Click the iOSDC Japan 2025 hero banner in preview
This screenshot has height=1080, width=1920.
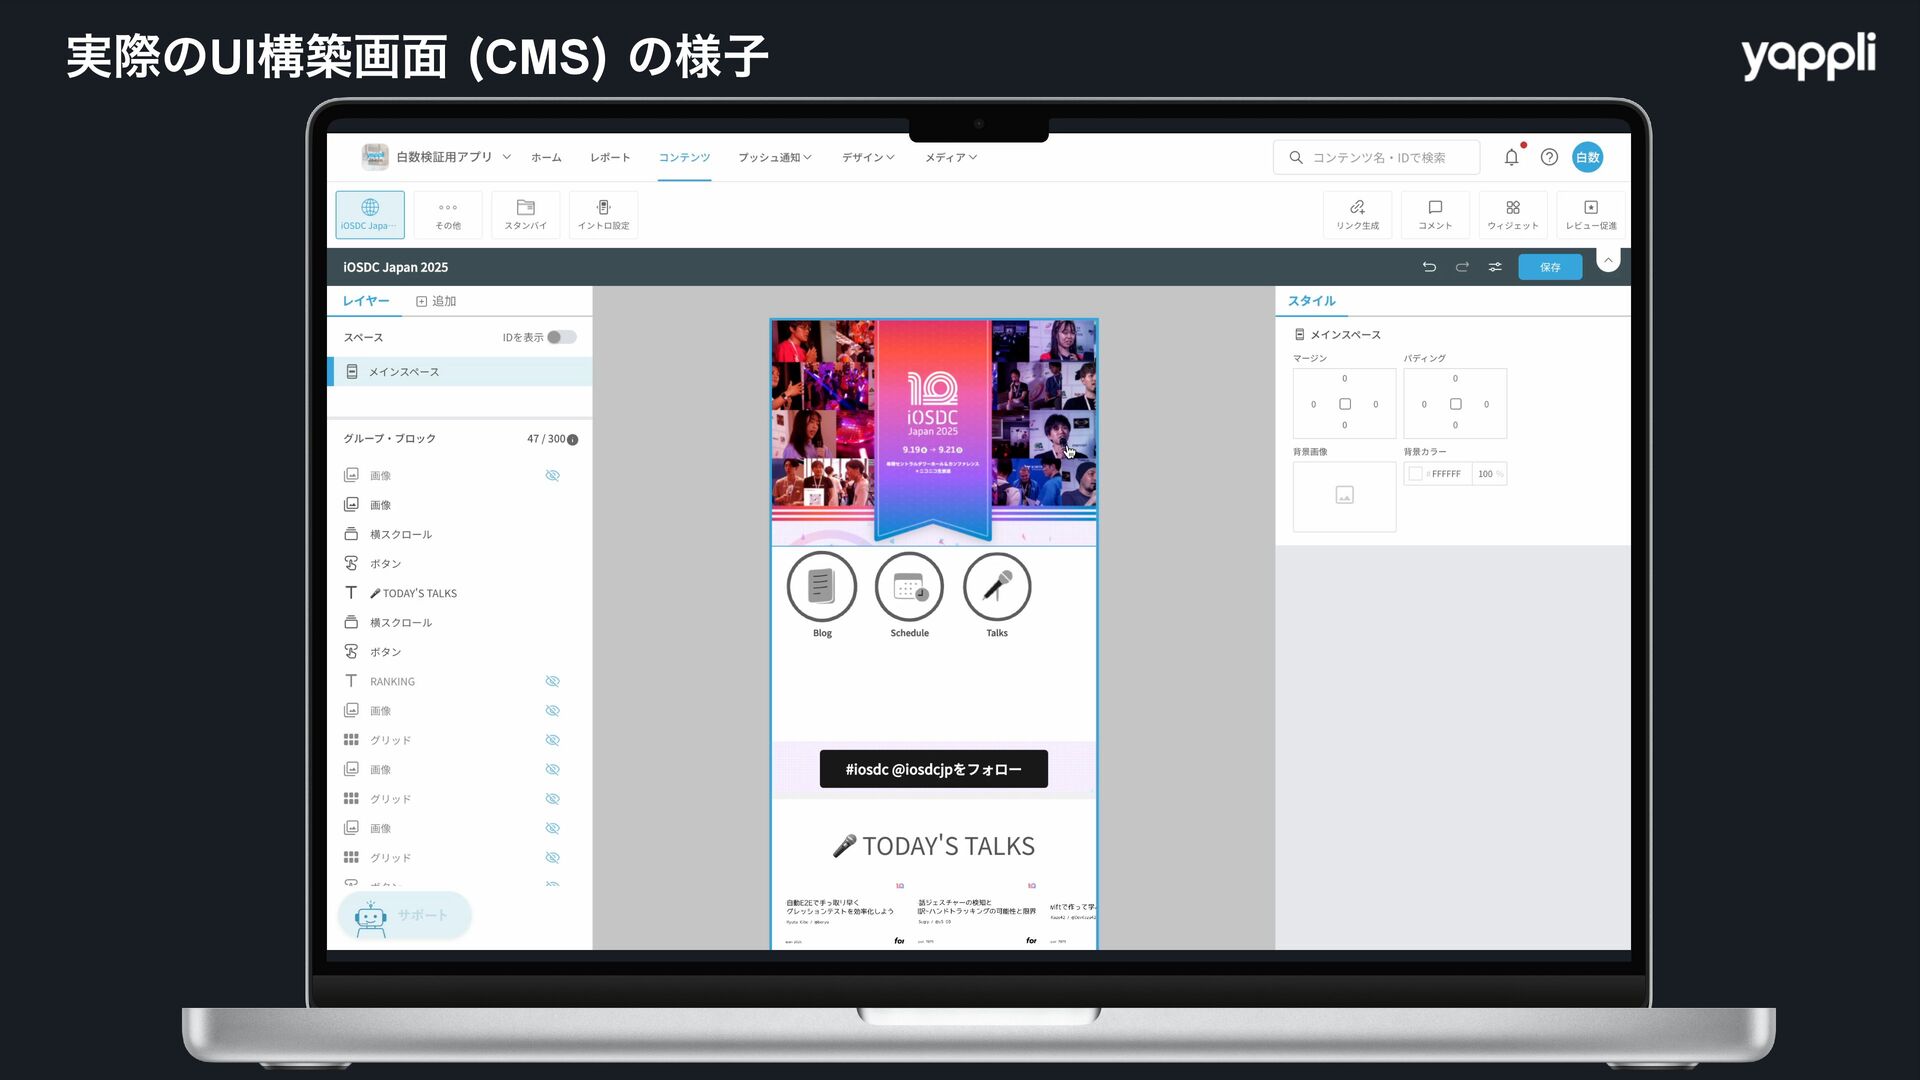point(933,432)
